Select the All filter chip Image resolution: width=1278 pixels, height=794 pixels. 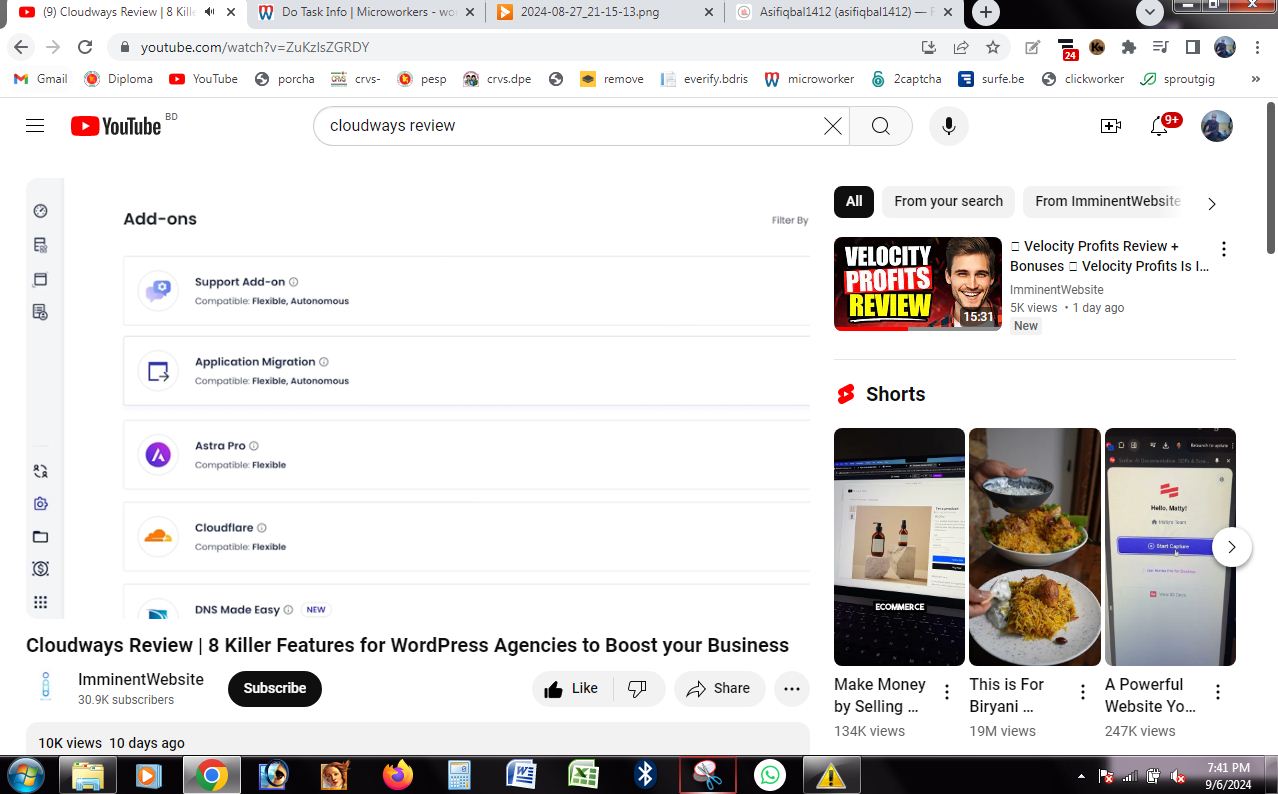(854, 201)
